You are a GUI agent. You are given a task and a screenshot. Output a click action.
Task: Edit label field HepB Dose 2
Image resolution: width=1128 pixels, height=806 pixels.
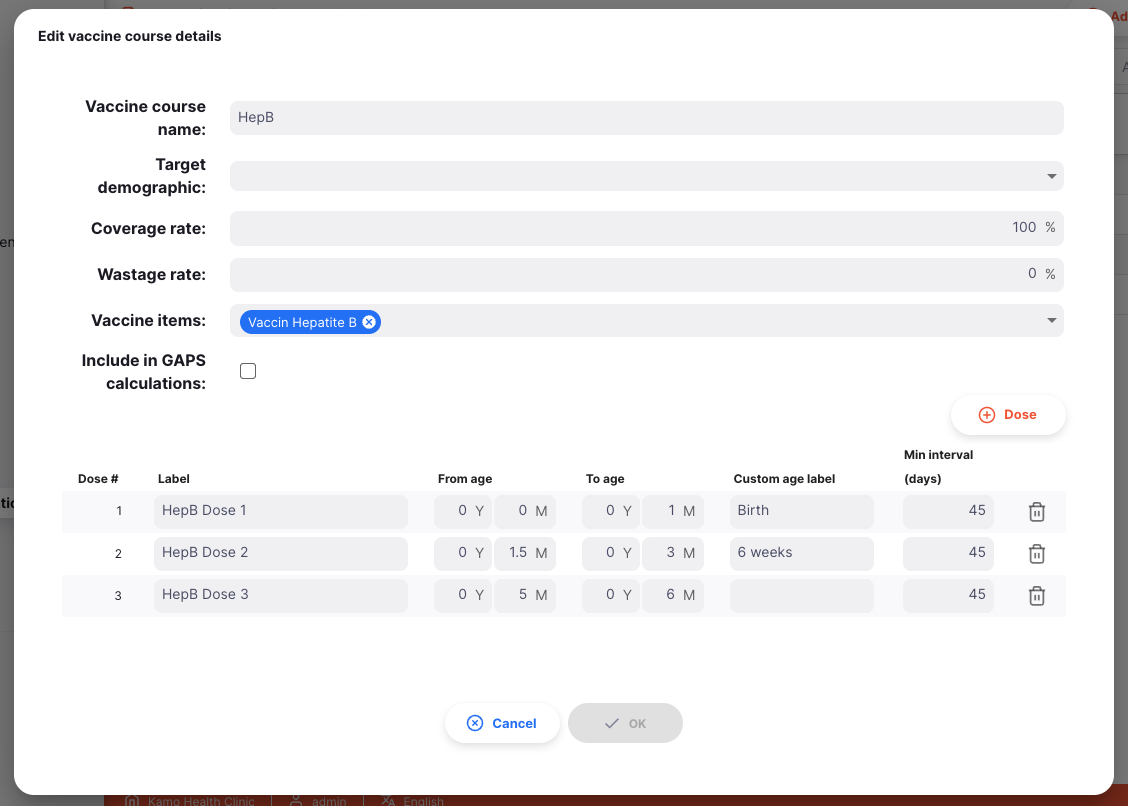[x=281, y=553]
